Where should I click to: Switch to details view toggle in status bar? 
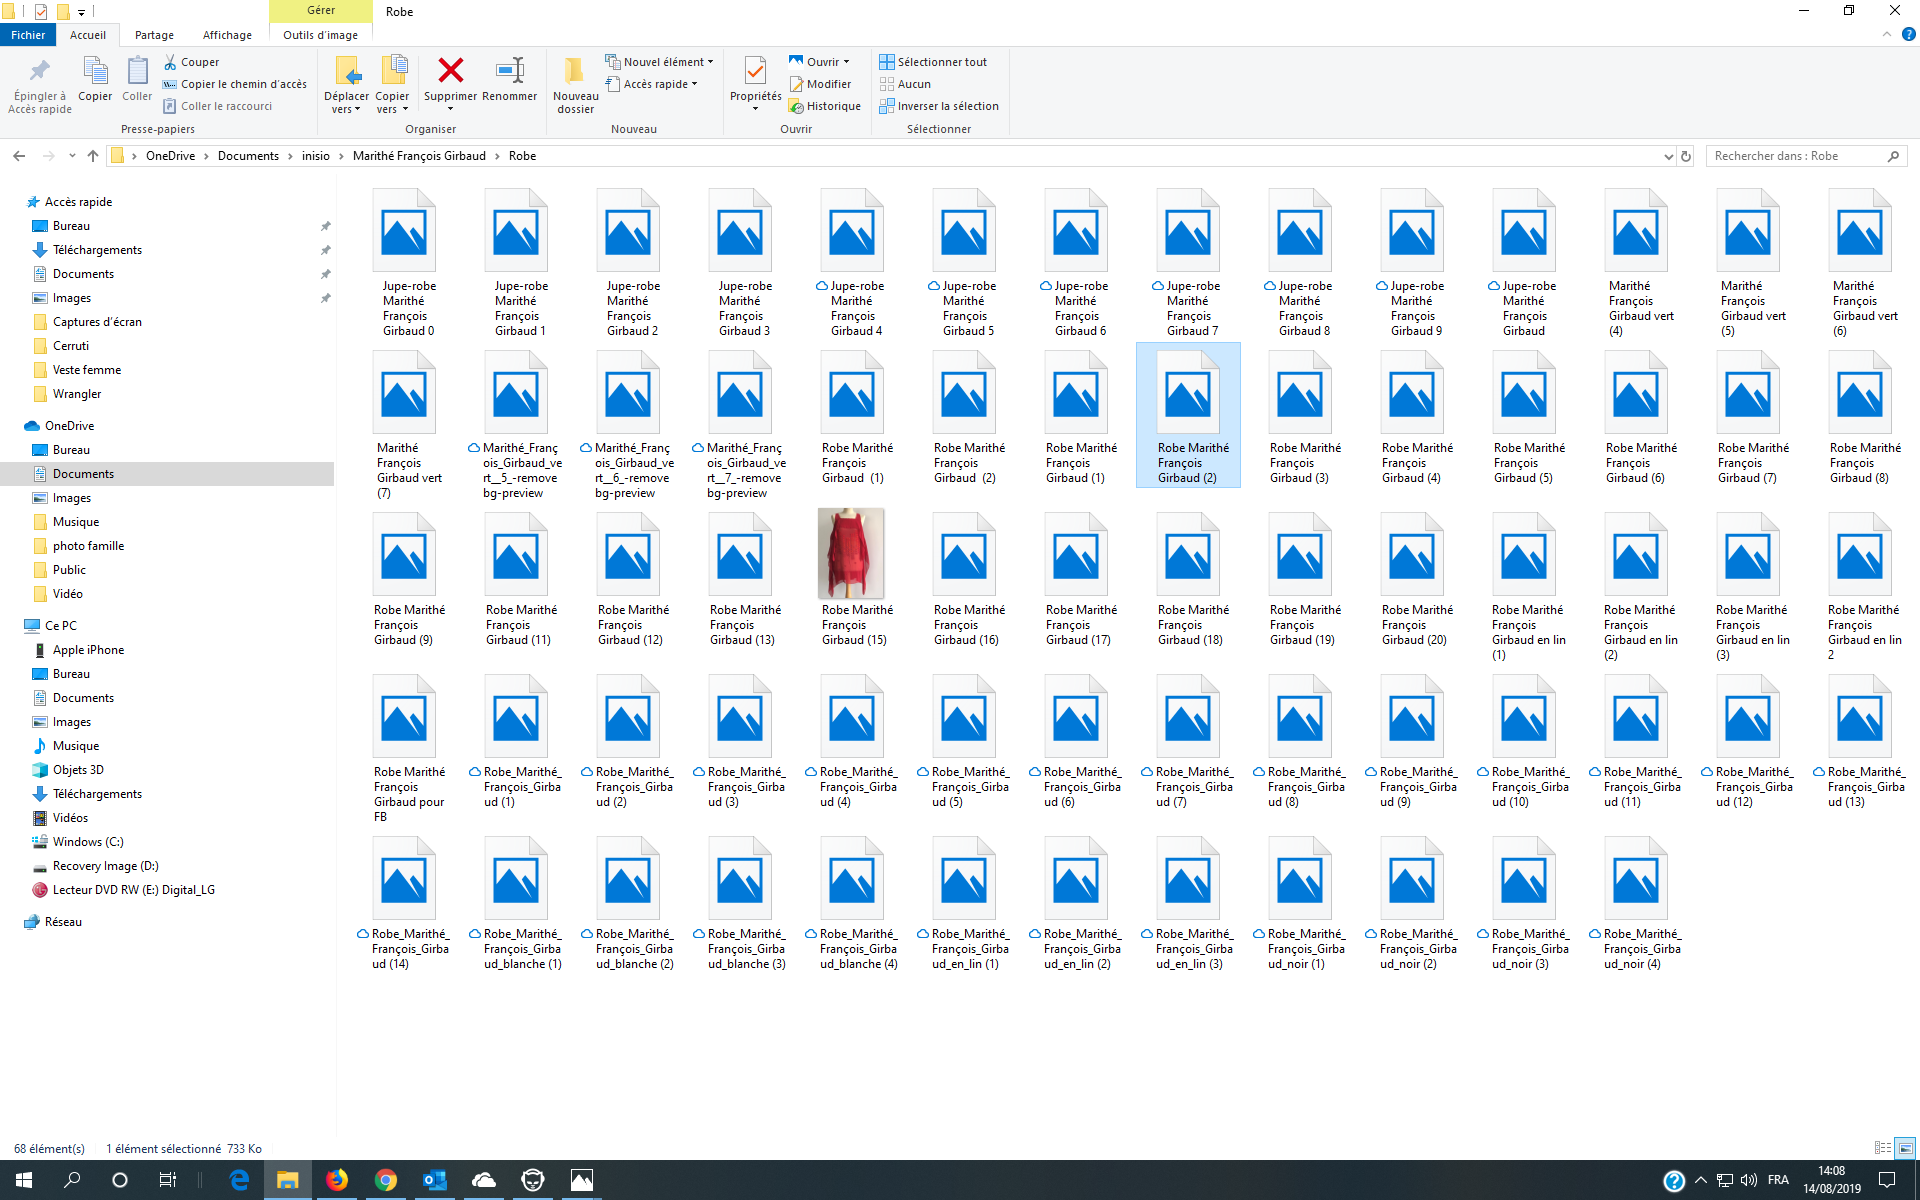[1882, 1148]
